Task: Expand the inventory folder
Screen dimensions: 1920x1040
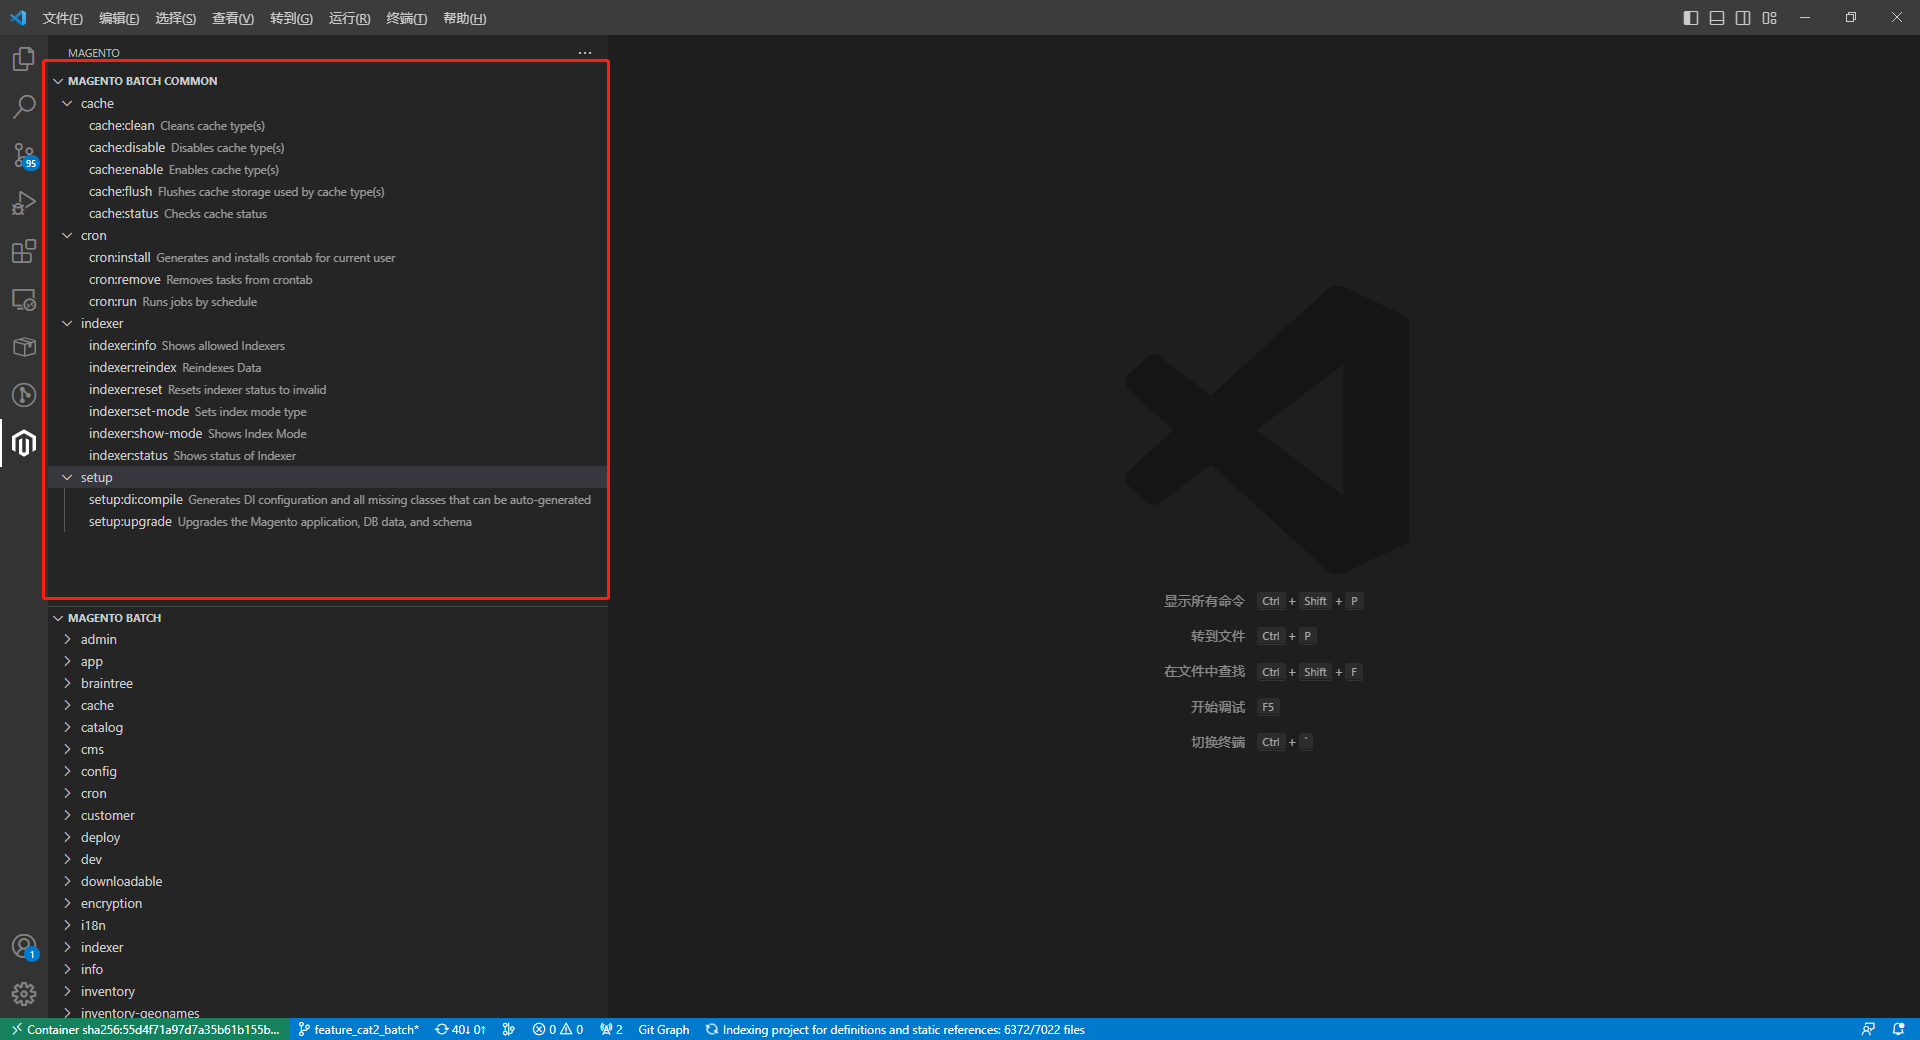Action: pos(327,991)
